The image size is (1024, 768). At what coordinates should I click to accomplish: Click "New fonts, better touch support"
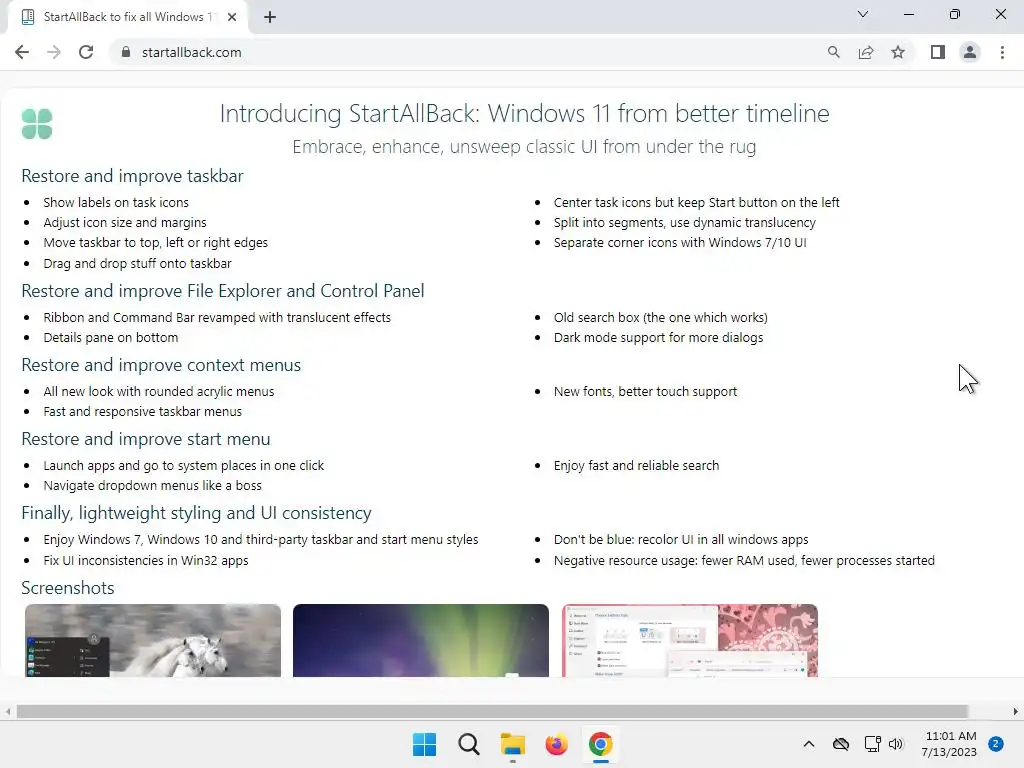click(645, 391)
